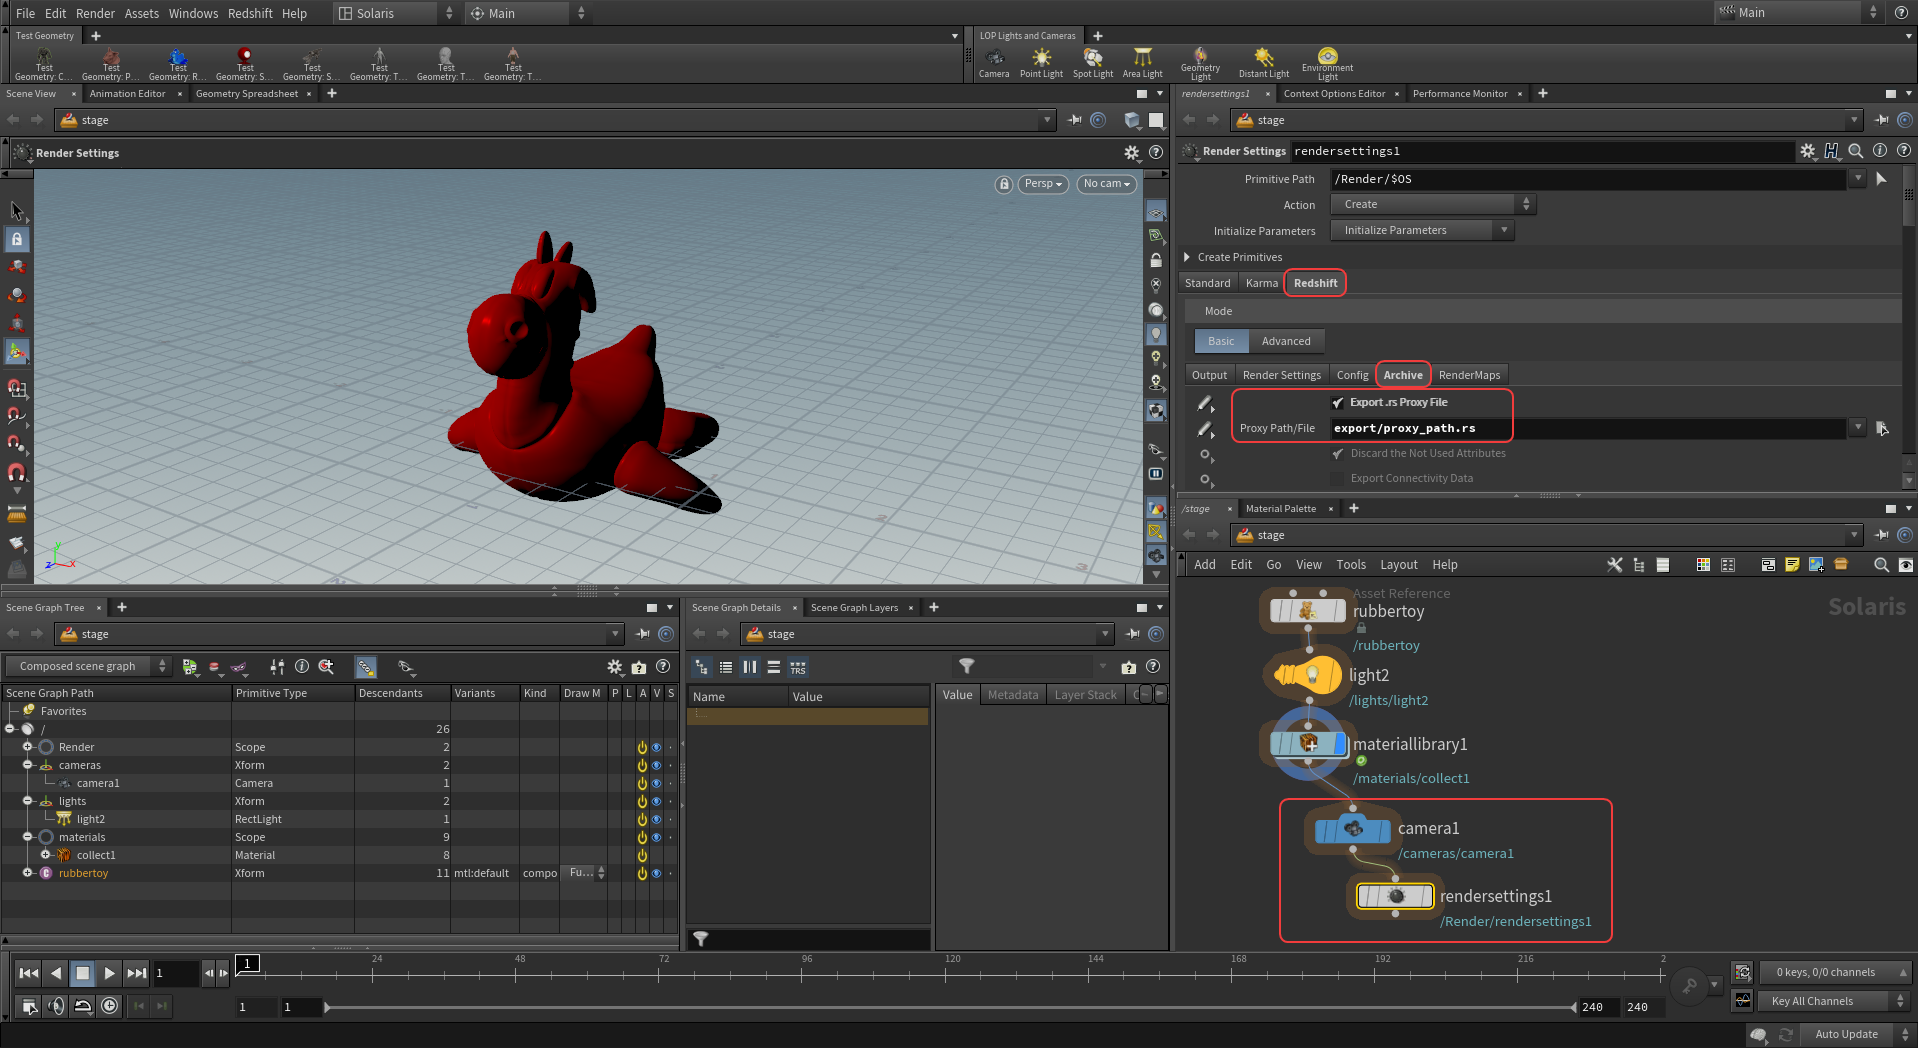The image size is (1918, 1048).
Task: Click the camera1 node icon
Action: point(1352,829)
